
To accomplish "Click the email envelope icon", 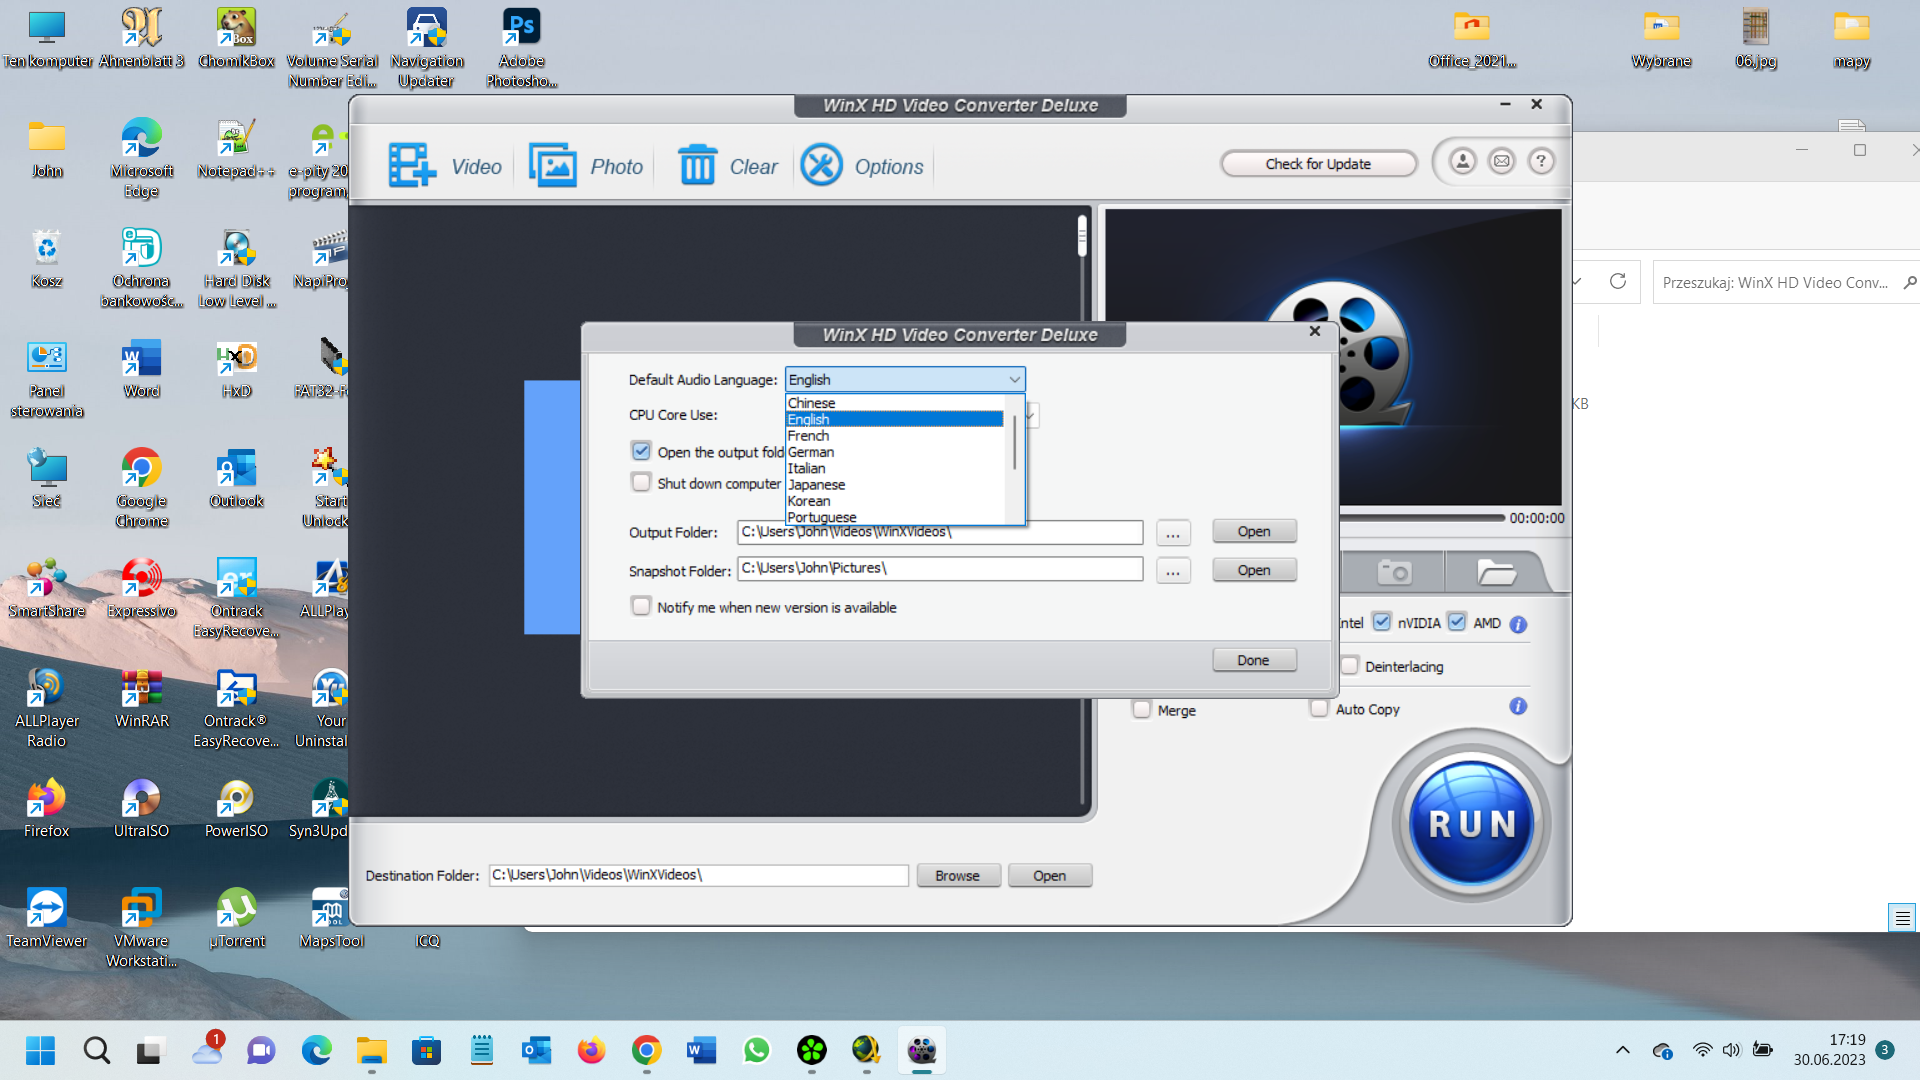I will point(1502,161).
